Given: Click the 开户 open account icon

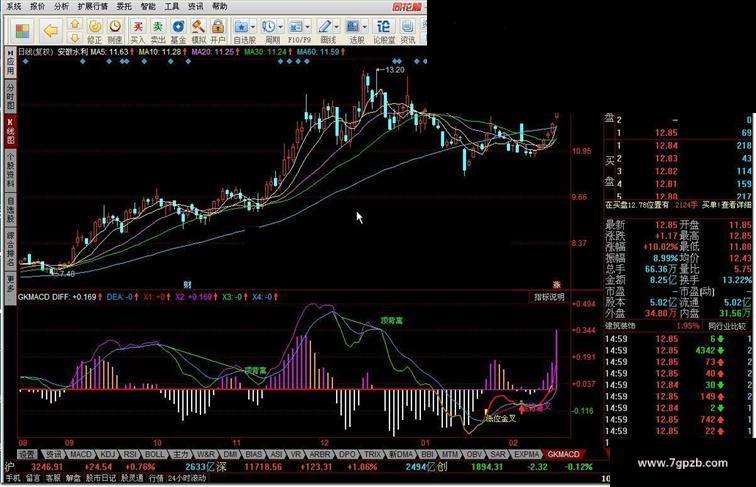Looking at the screenshot, I should (218, 31).
